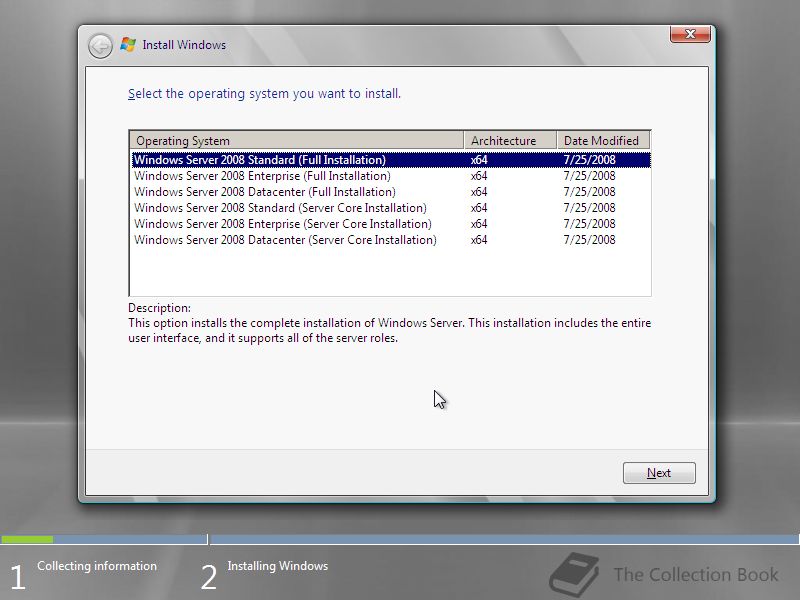
Task: Click the Installing Windows step label
Action: (278, 566)
